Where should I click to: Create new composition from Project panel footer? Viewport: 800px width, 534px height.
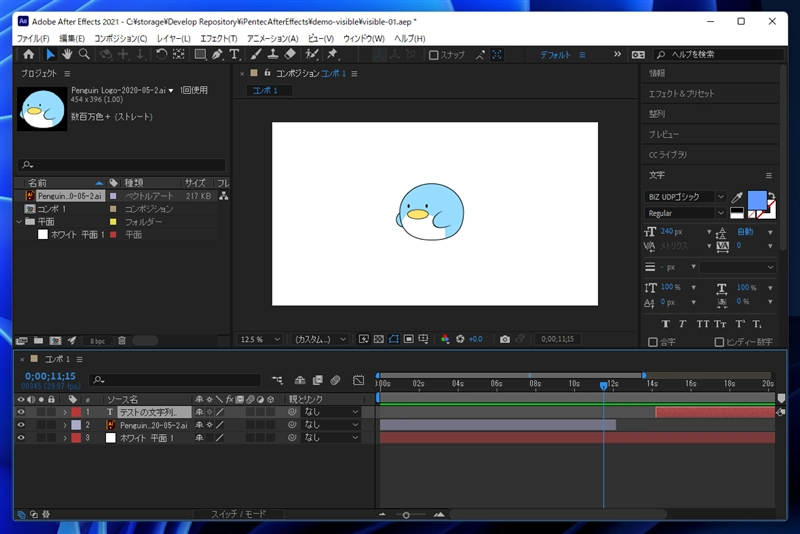click(x=55, y=340)
